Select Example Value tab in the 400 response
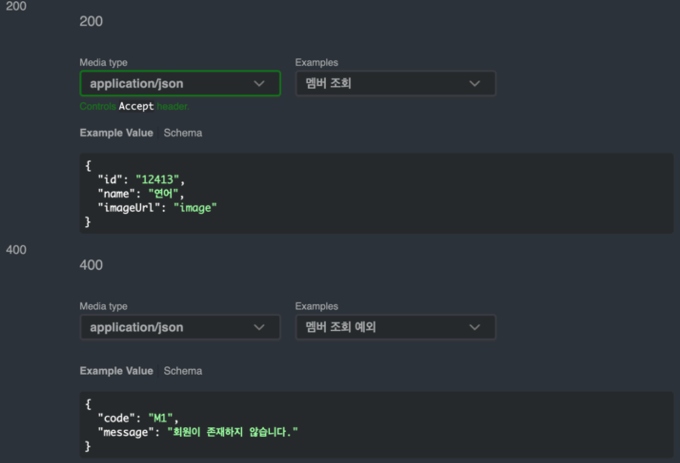 (x=116, y=371)
